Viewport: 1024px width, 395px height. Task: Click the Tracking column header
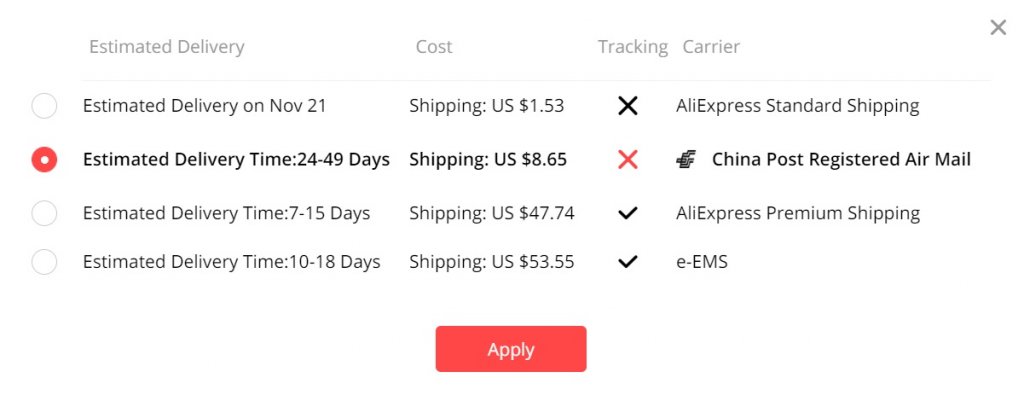coord(633,47)
